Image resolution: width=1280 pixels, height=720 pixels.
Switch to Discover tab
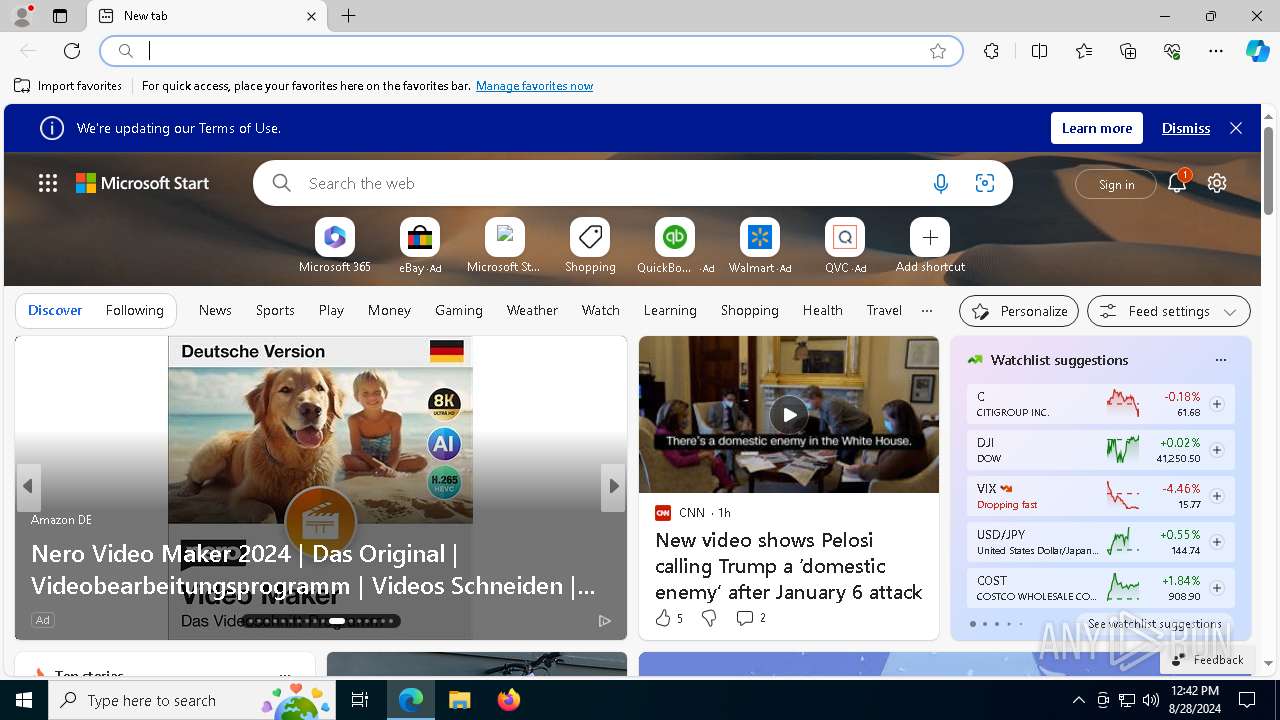coord(55,311)
